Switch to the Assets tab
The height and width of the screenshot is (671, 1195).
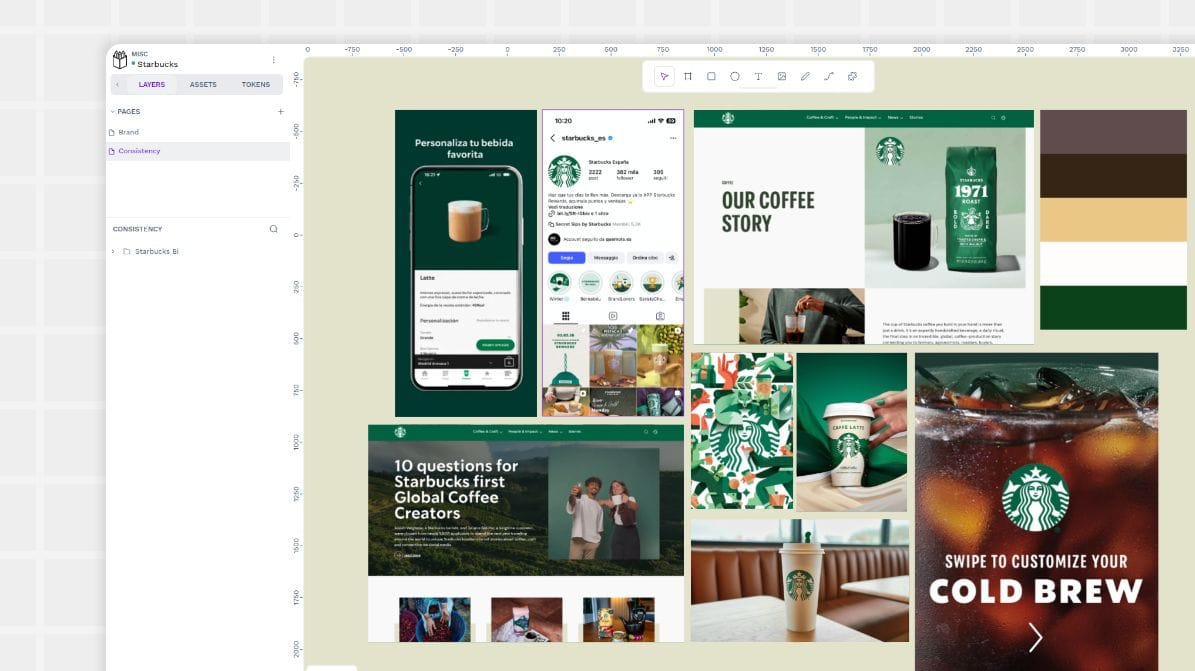tap(203, 84)
